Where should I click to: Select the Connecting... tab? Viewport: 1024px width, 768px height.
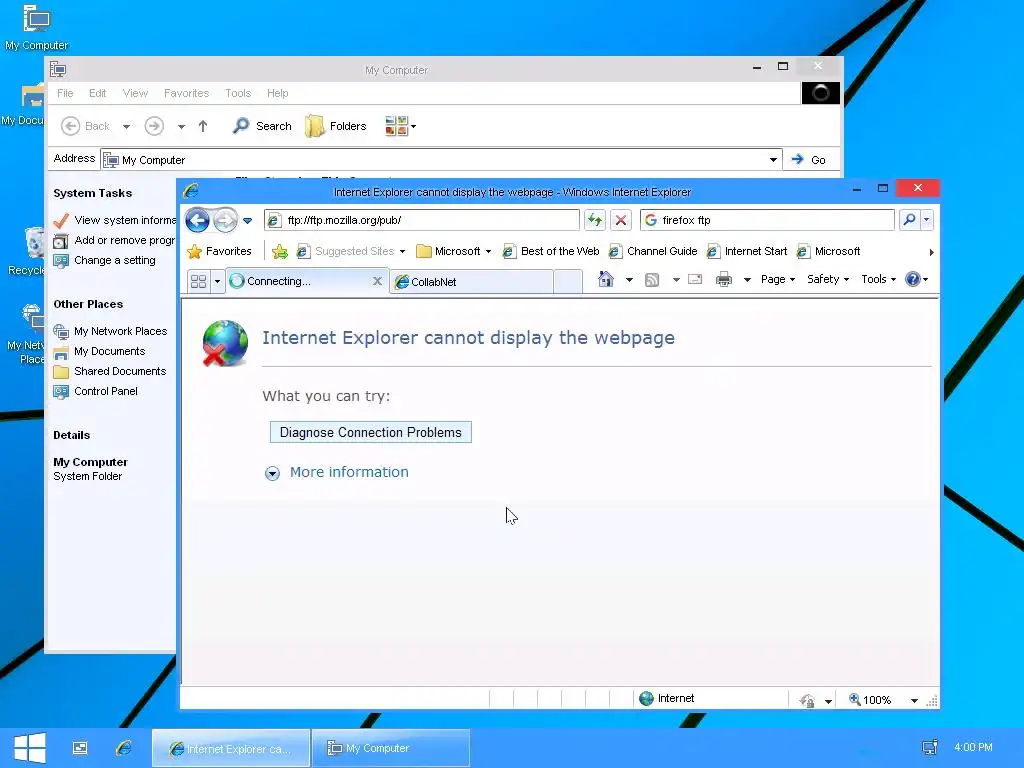pos(300,281)
